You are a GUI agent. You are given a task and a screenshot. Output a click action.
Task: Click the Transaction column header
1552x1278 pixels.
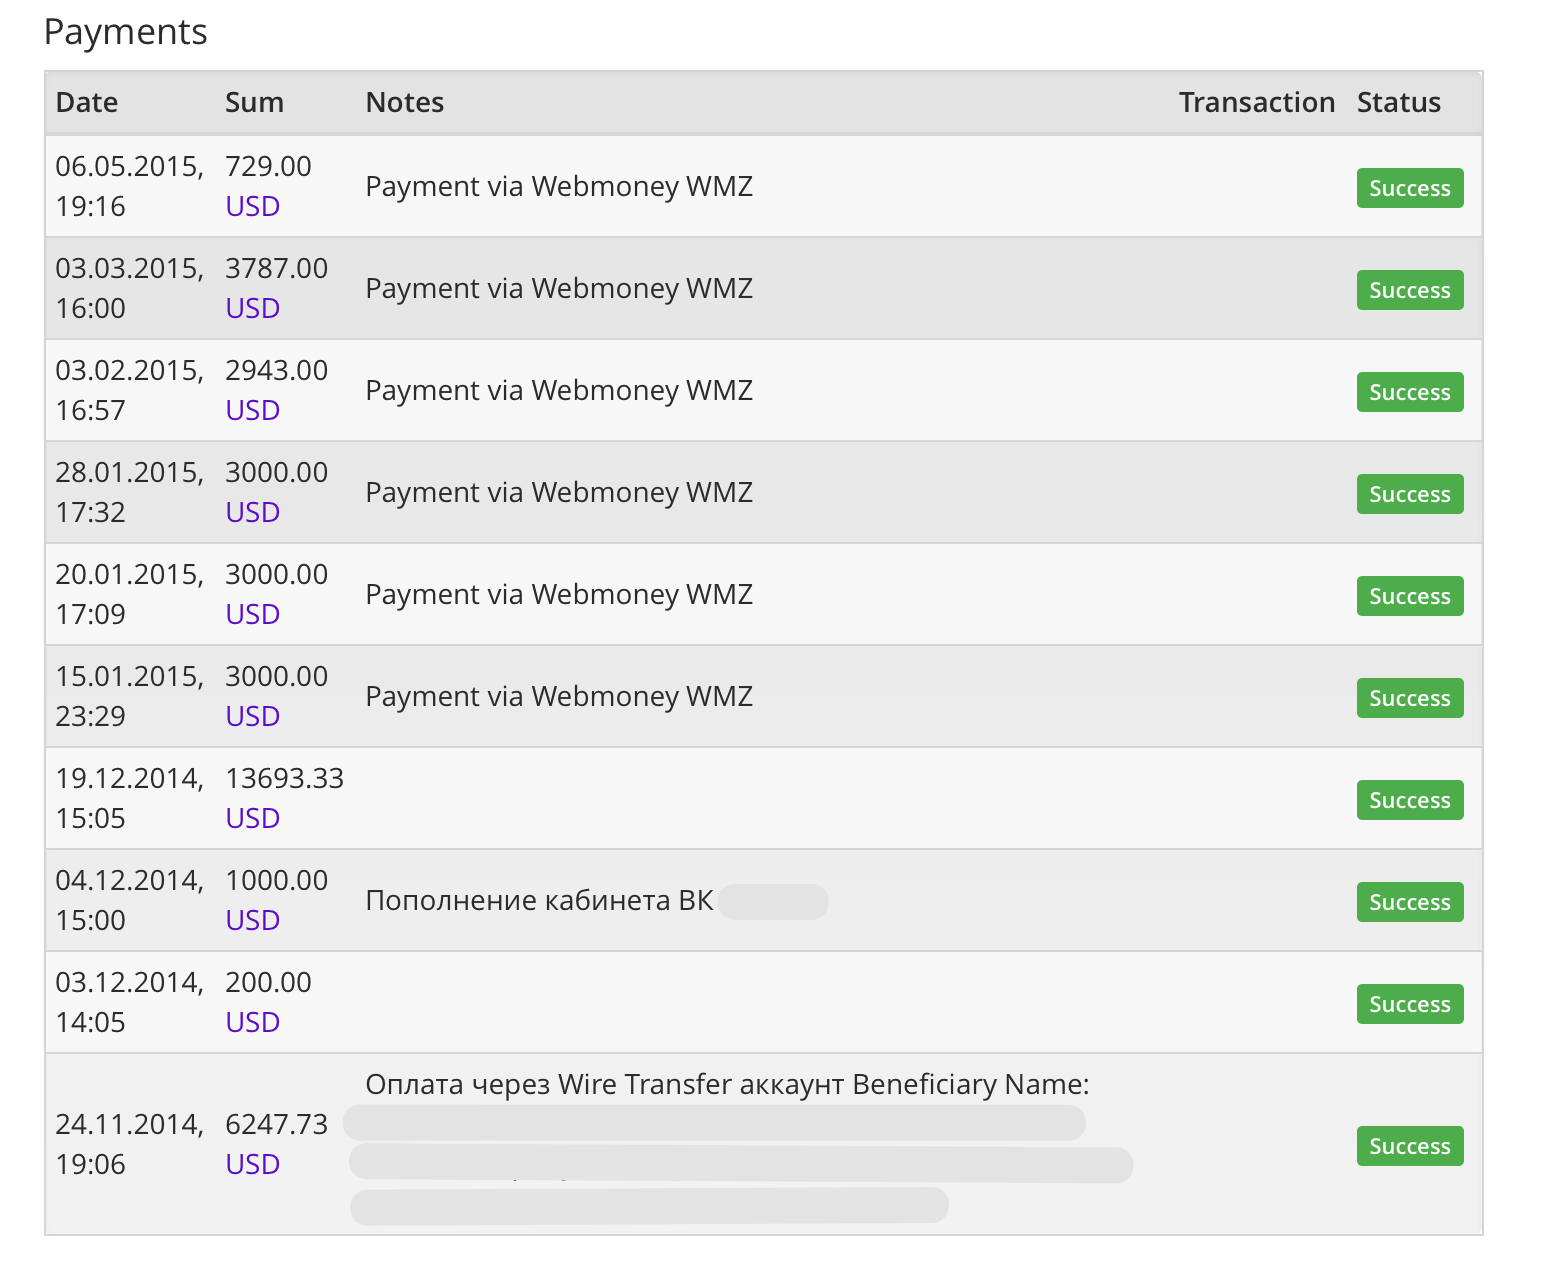click(1256, 102)
